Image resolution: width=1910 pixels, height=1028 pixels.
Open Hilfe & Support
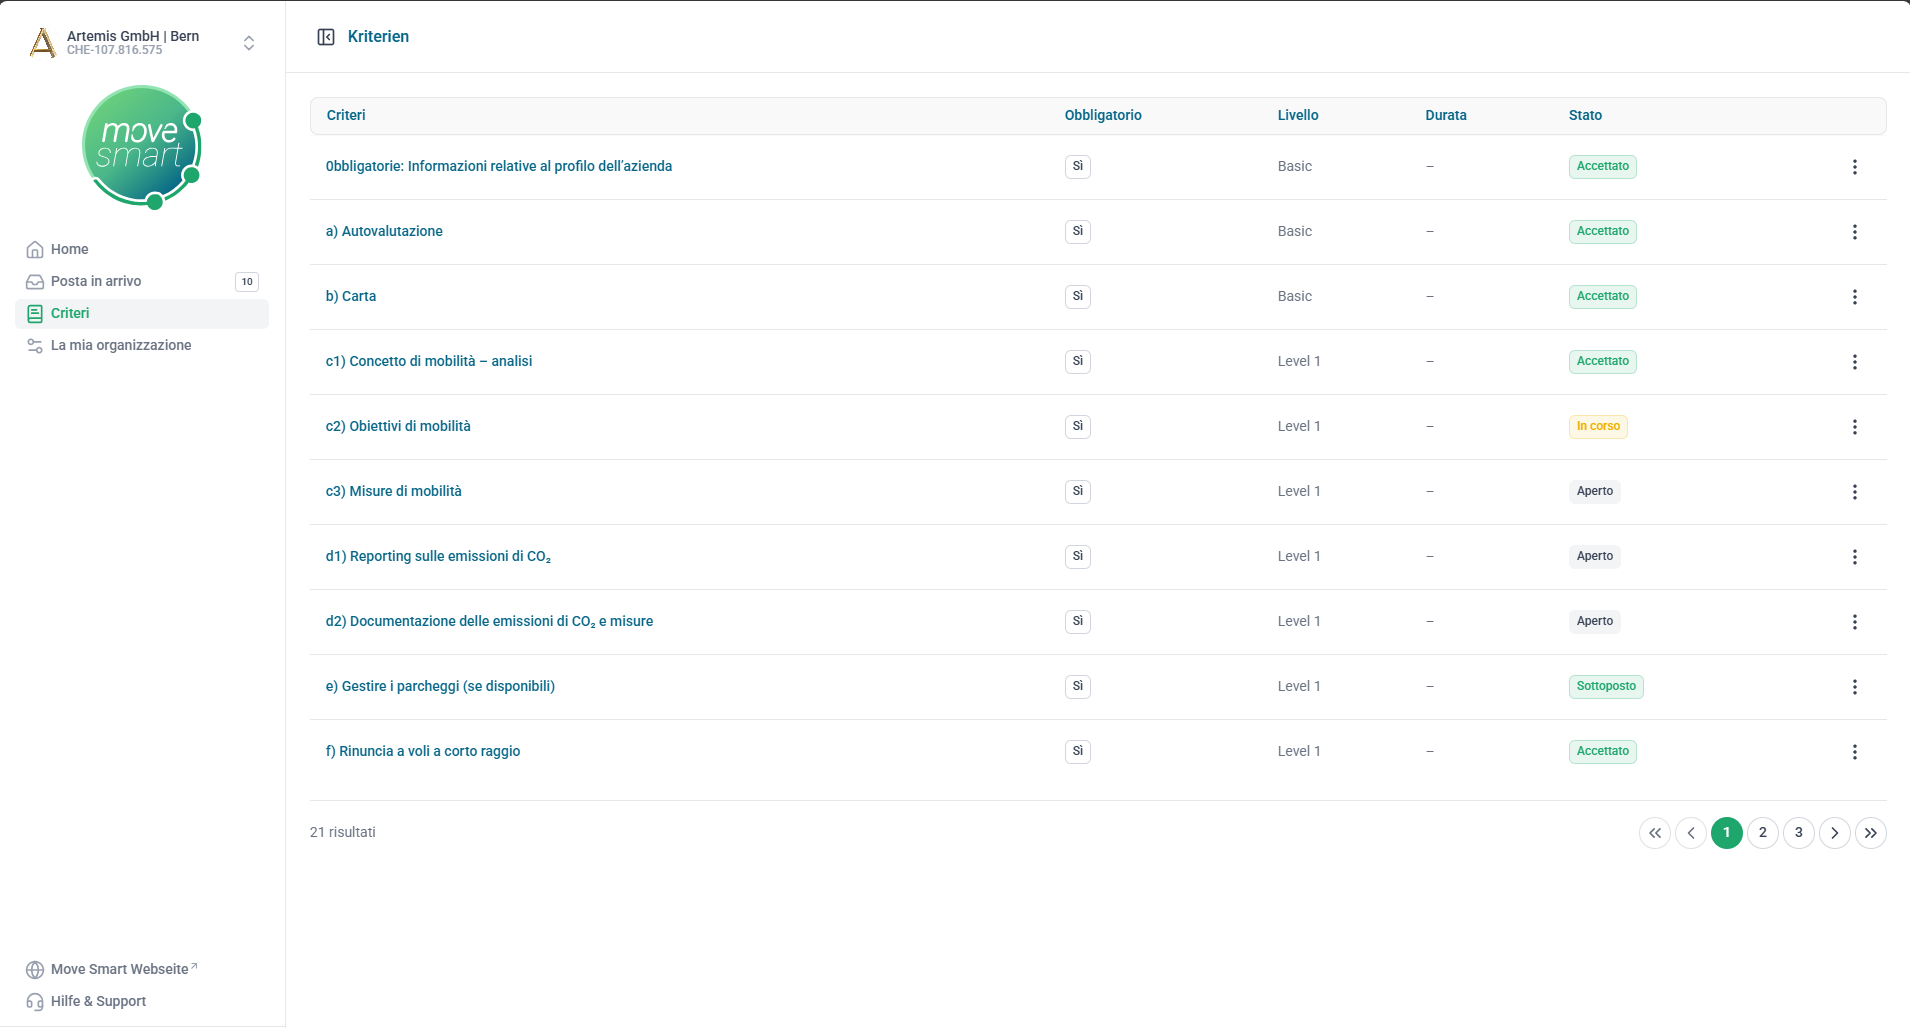98,1001
